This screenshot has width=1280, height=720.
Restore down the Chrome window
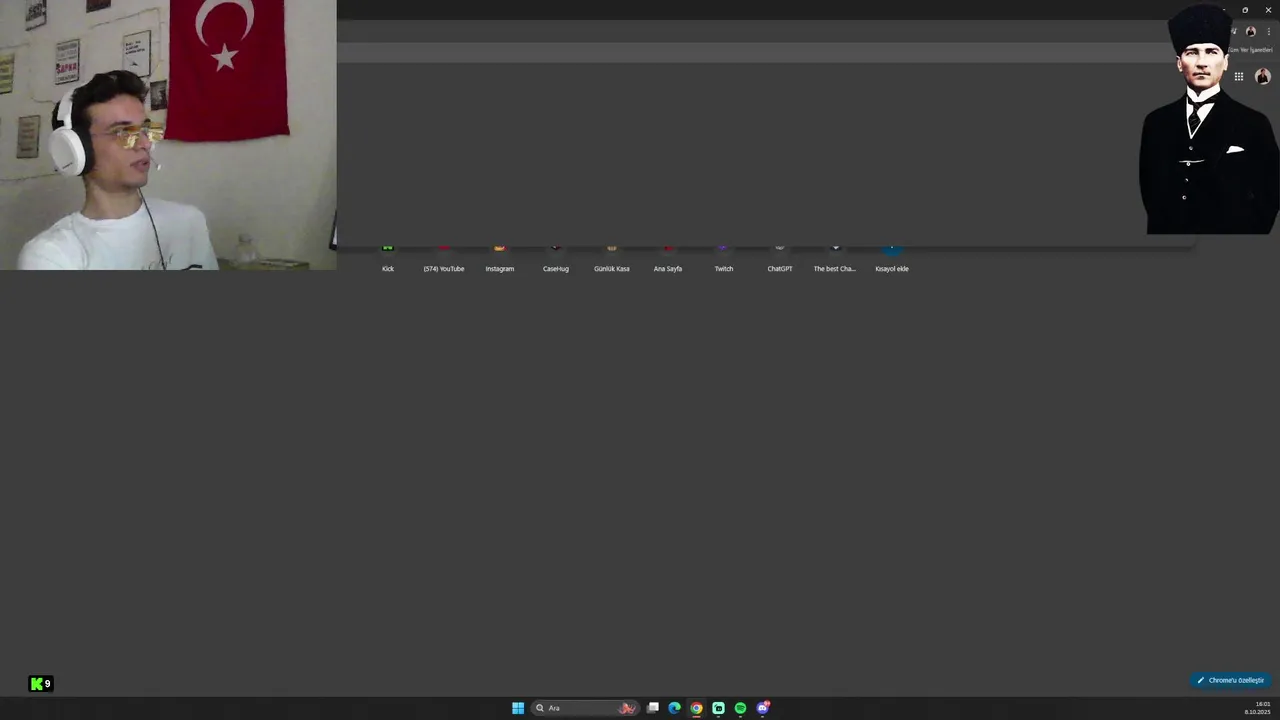[x=1245, y=10]
